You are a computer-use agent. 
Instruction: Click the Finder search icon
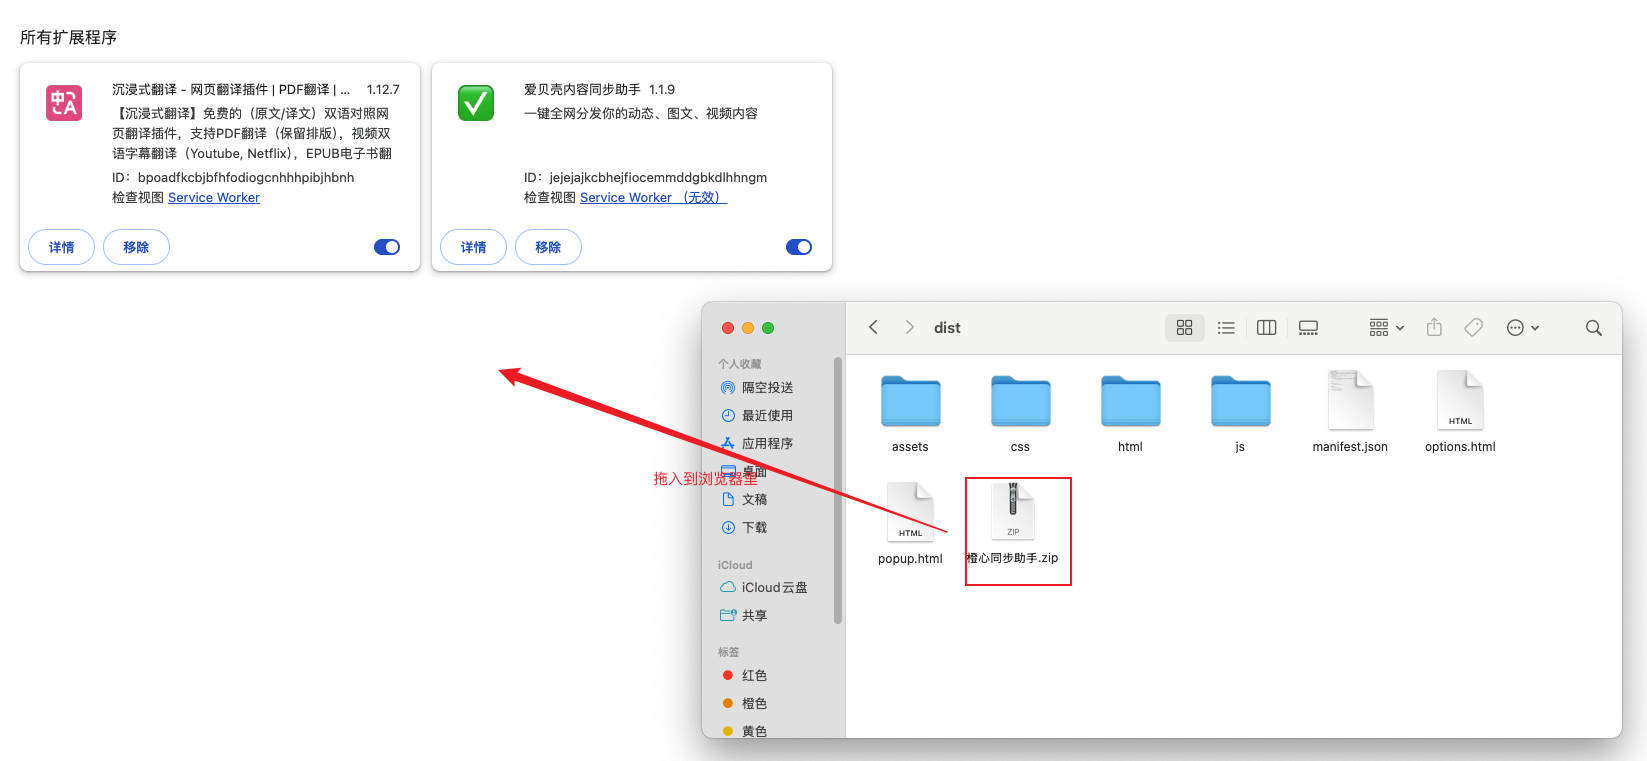(1594, 327)
